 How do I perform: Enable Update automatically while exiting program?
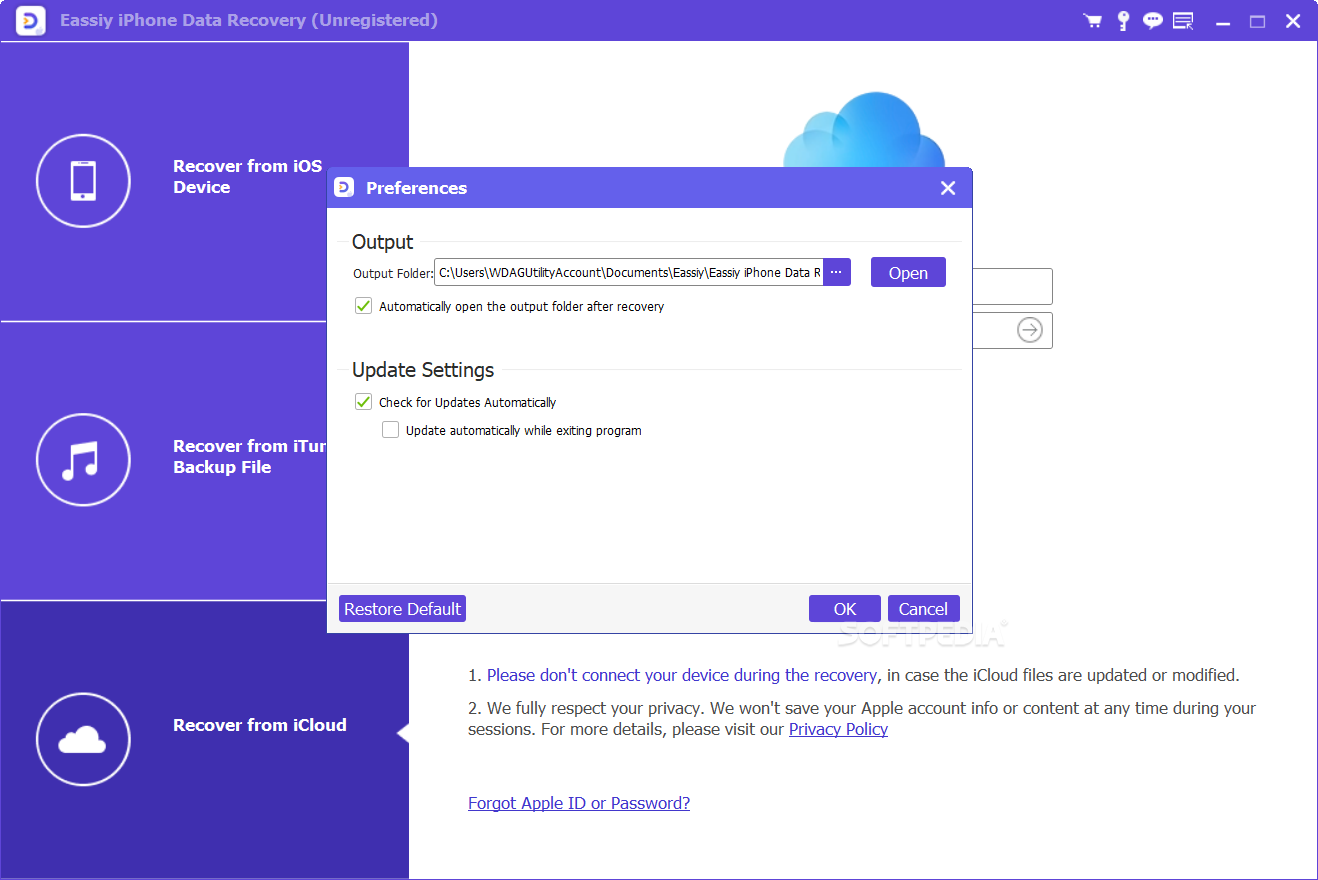391,430
